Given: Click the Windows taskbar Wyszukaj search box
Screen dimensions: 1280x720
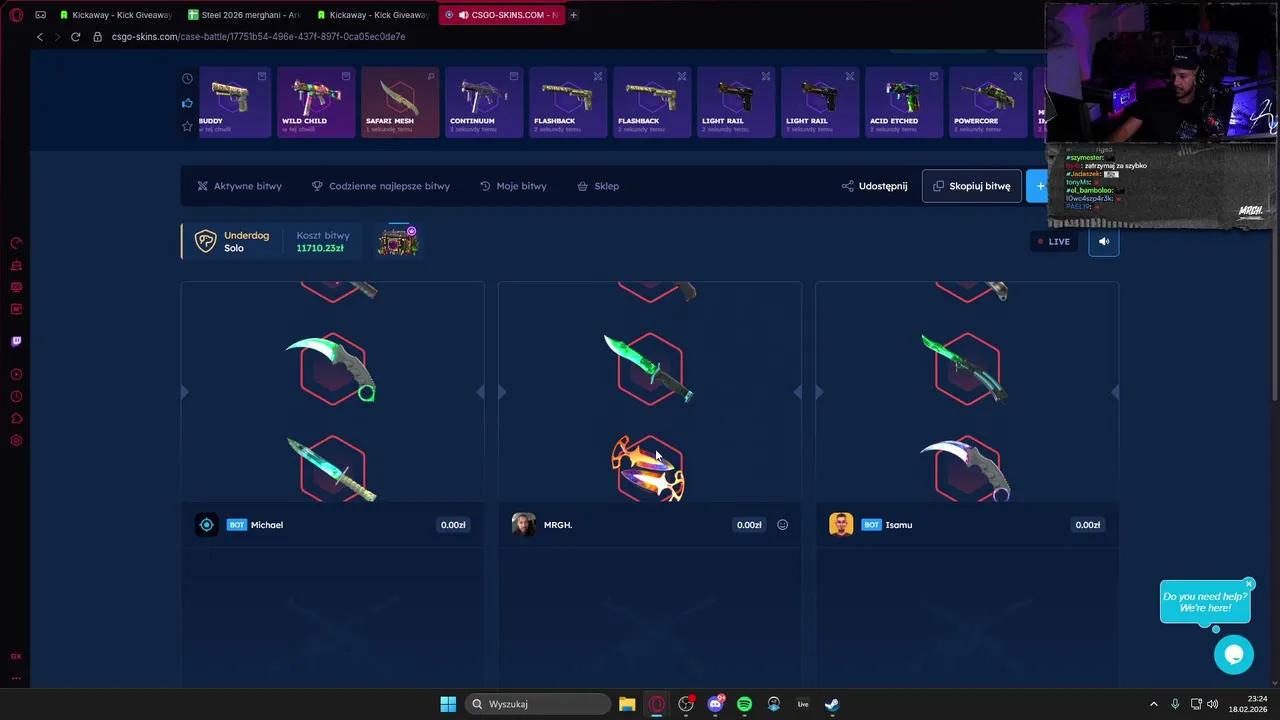Looking at the screenshot, I should click(540, 704).
